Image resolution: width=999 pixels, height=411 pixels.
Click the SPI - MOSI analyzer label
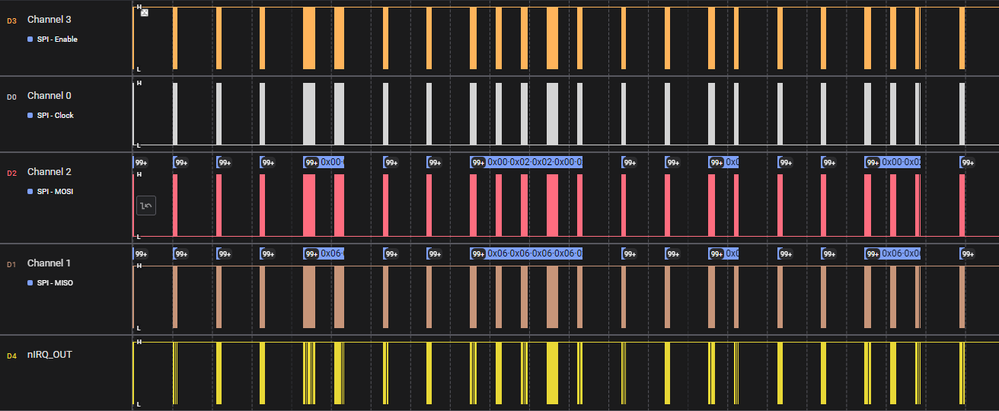pyautogui.click(x=55, y=192)
